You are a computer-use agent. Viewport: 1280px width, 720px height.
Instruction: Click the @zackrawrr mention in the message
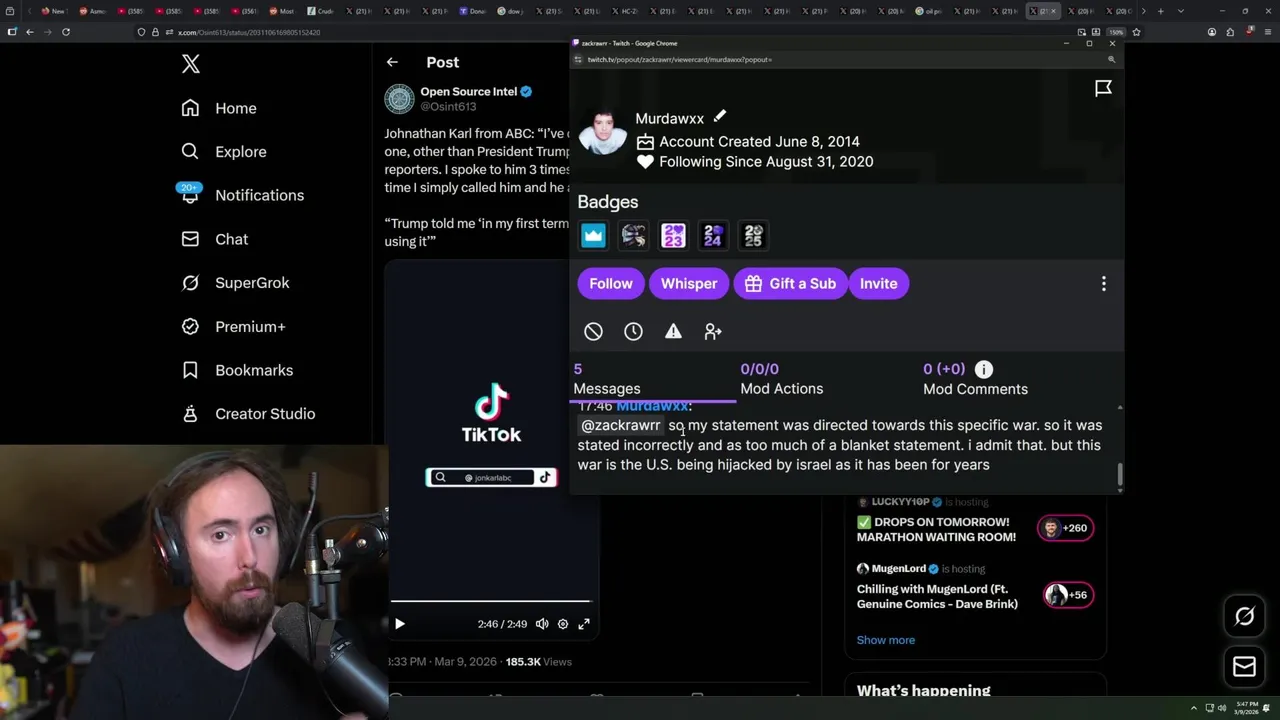coord(621,426)
